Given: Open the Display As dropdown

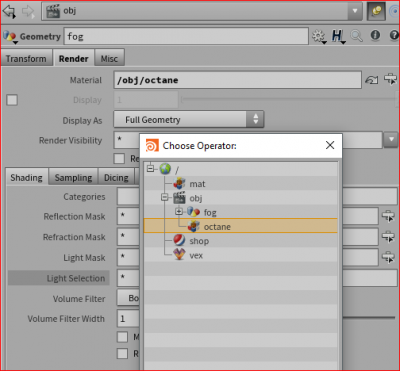Looking at the screenshot, I should tap(189, 120).
